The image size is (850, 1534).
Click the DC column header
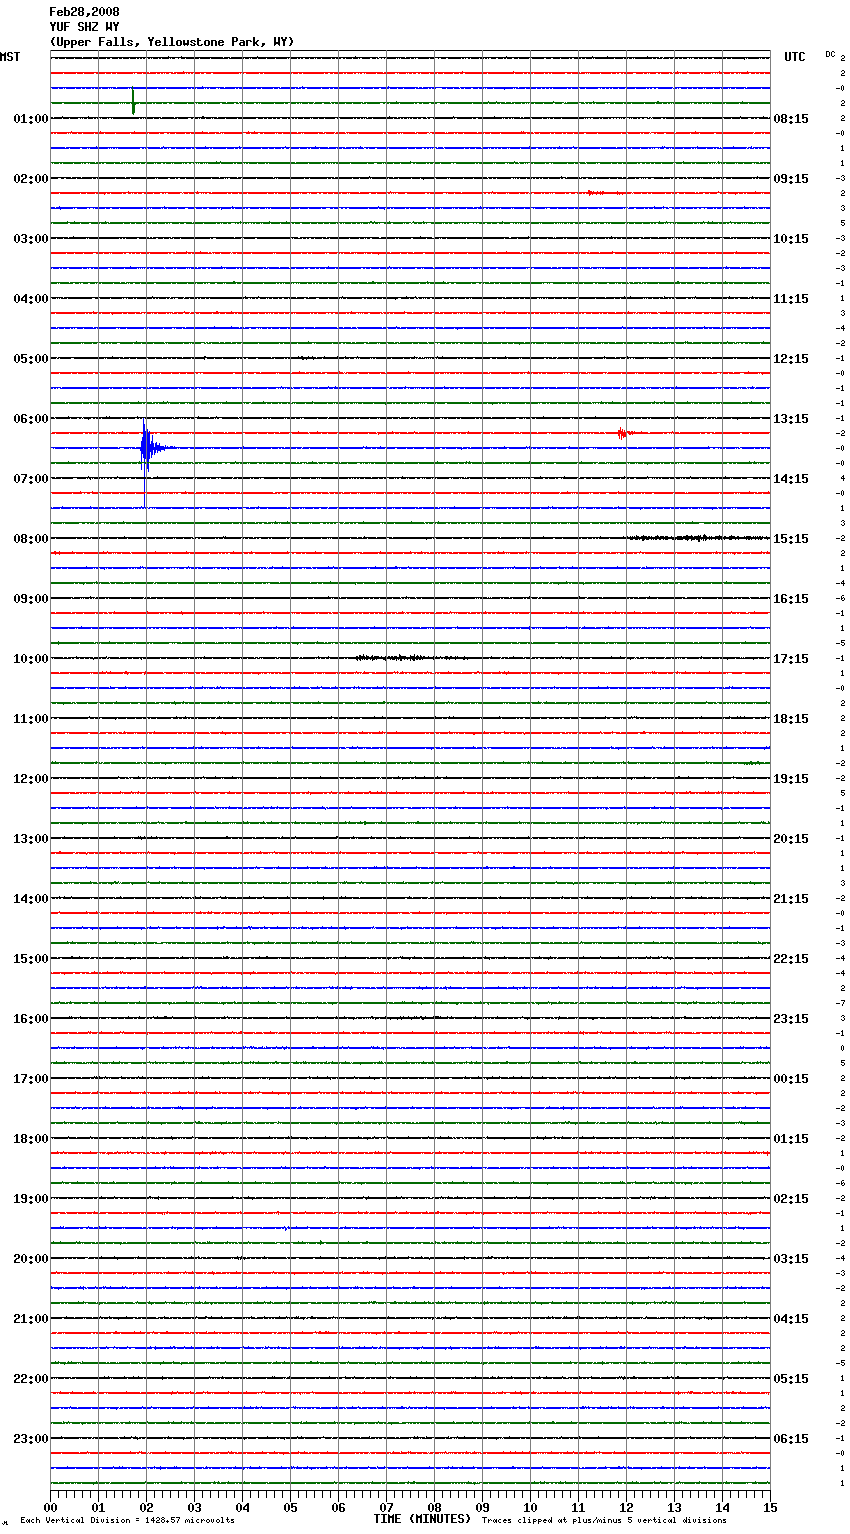point(830,54)
